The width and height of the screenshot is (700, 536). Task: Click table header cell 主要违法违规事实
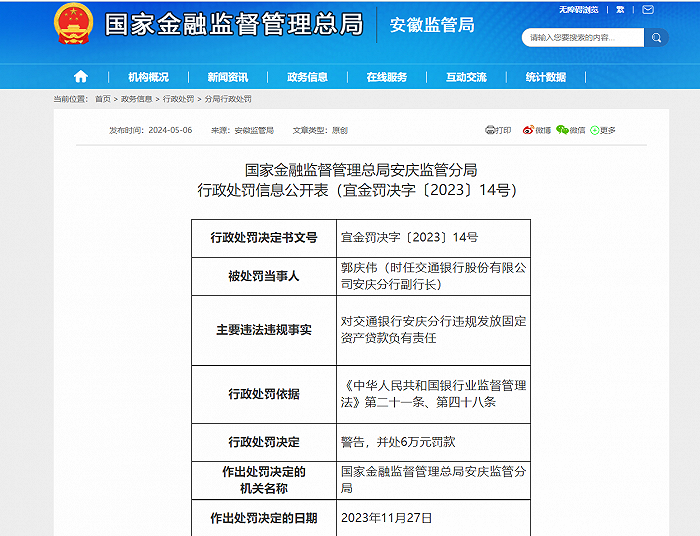point(264,330)
